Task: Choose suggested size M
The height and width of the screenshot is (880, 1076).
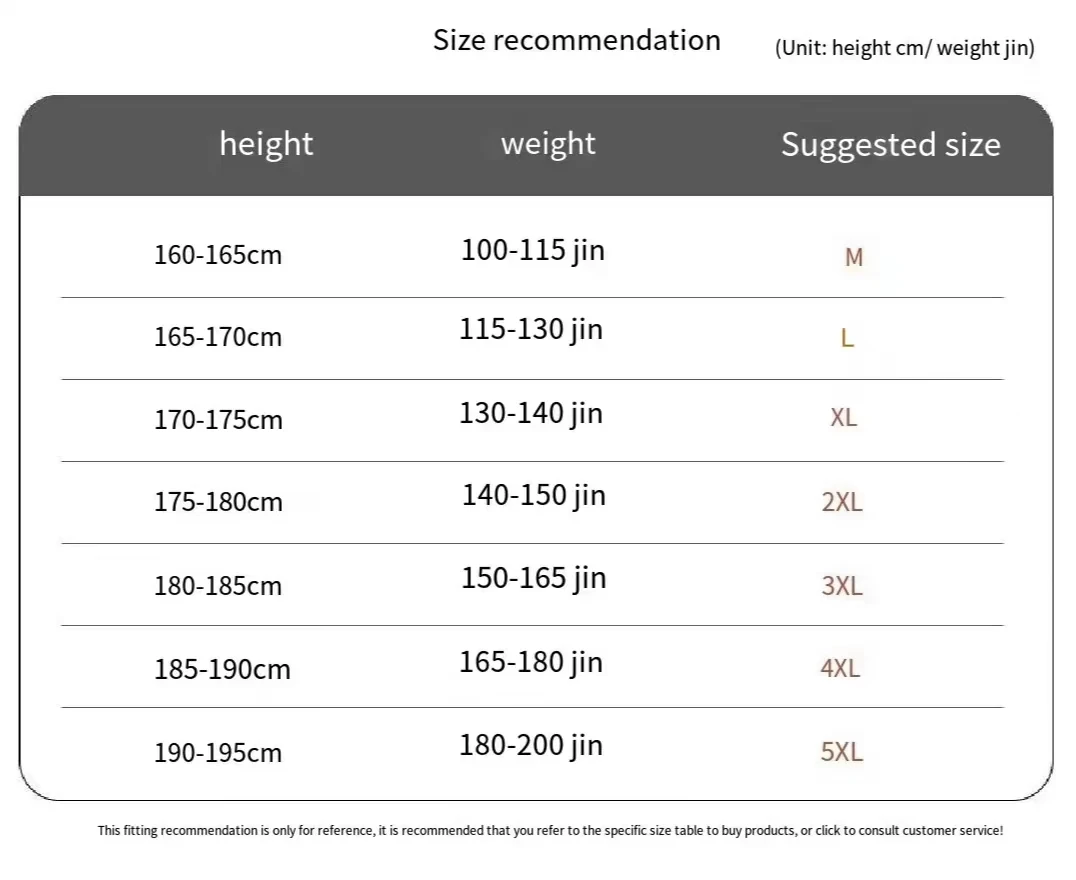Action: (x=853, y=257)
